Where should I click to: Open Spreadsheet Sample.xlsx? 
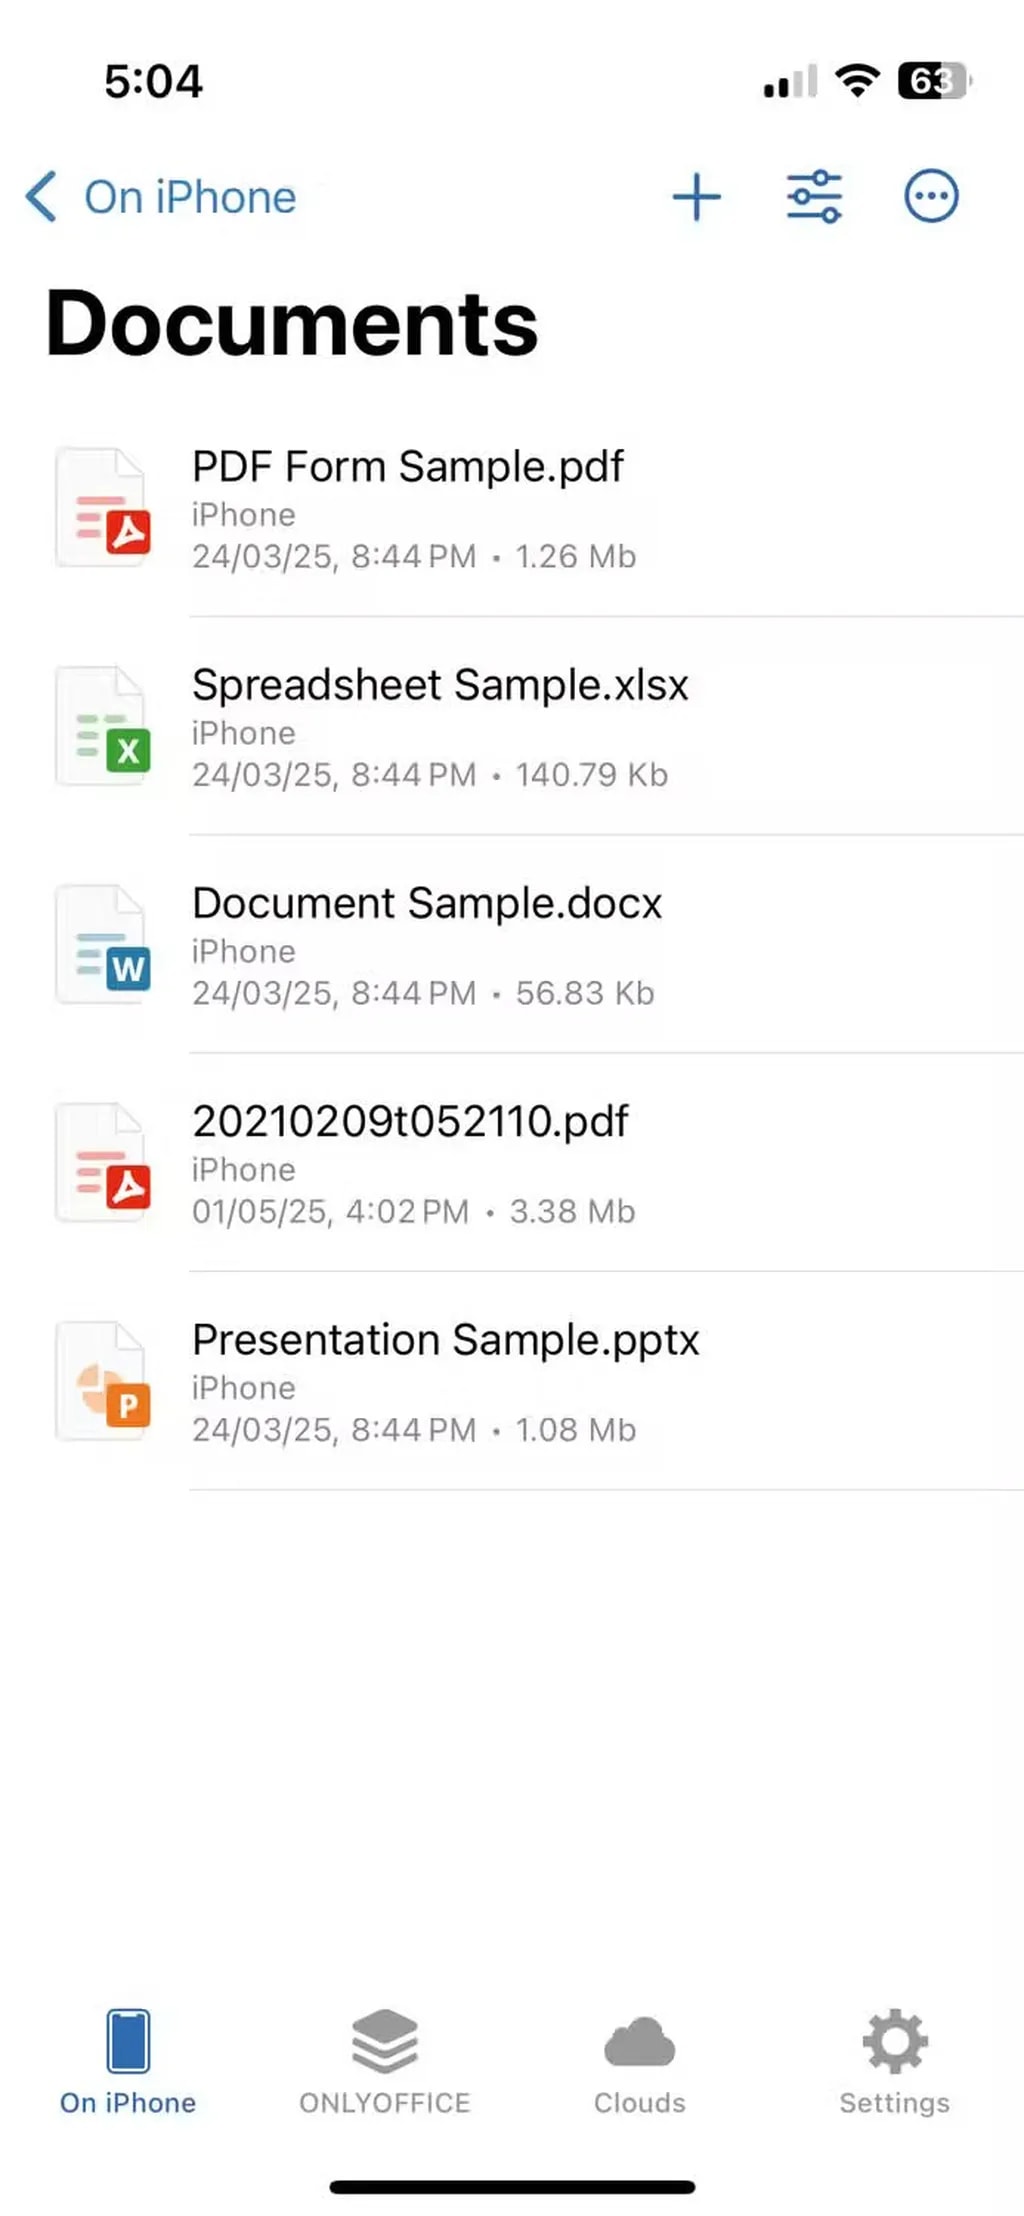(442, 684)
